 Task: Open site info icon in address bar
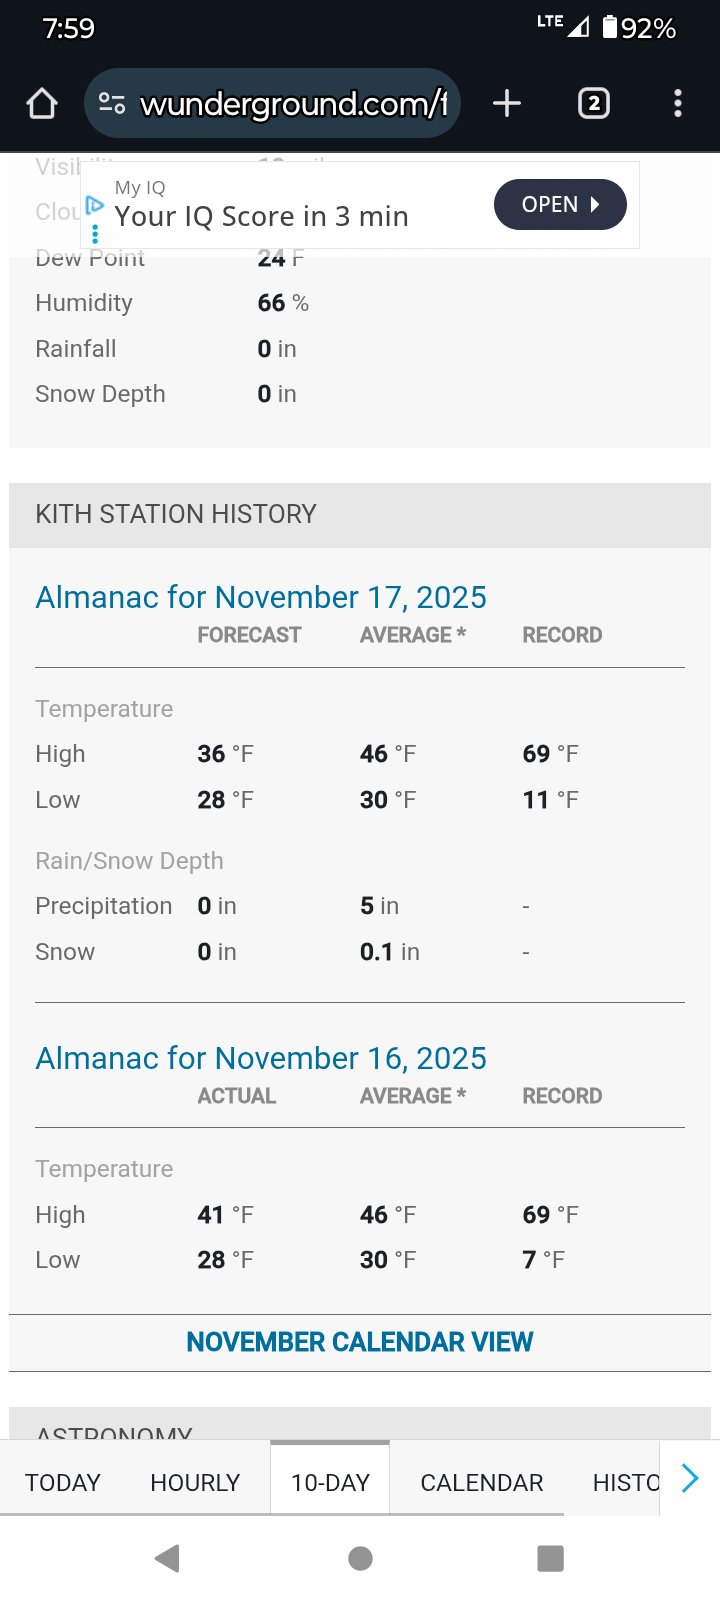[111, 103]
